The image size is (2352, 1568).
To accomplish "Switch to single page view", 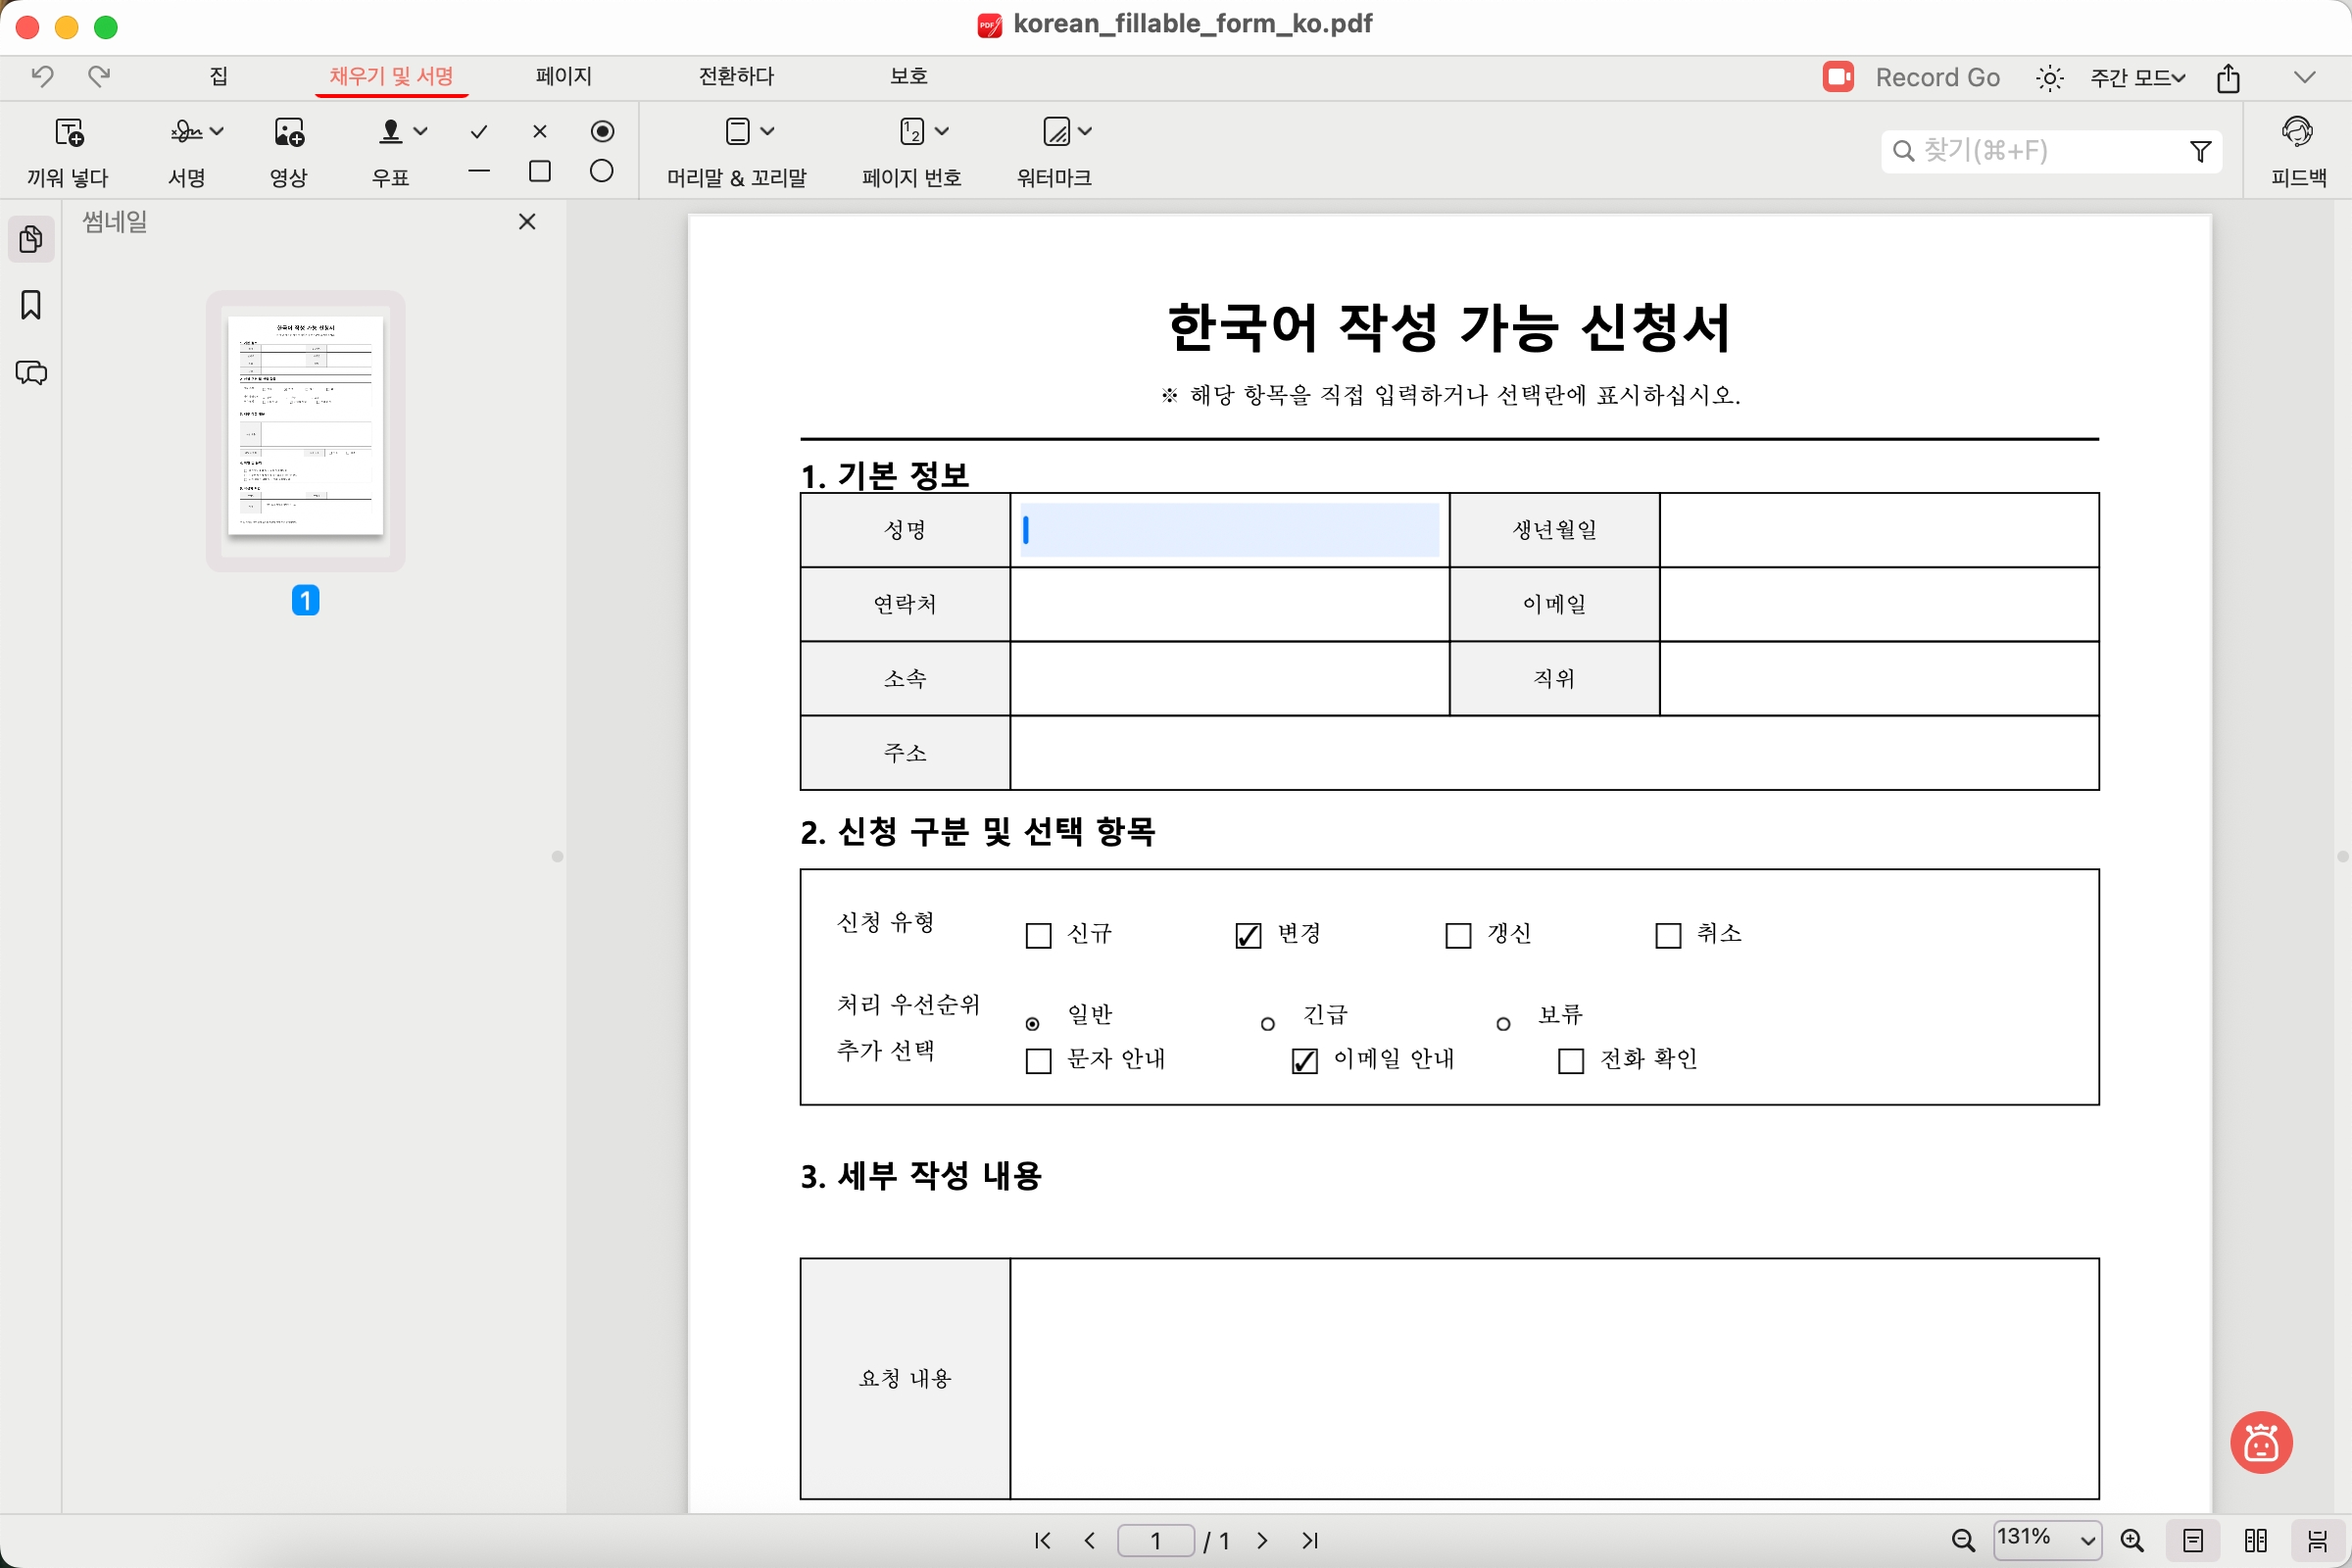I will (2193, 1541).
